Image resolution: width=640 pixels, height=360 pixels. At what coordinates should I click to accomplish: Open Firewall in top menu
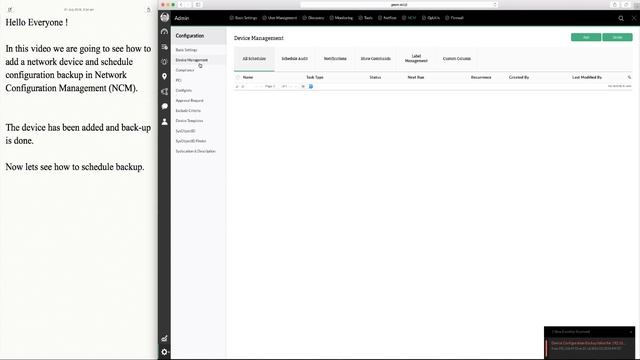[x=454, y=18]
